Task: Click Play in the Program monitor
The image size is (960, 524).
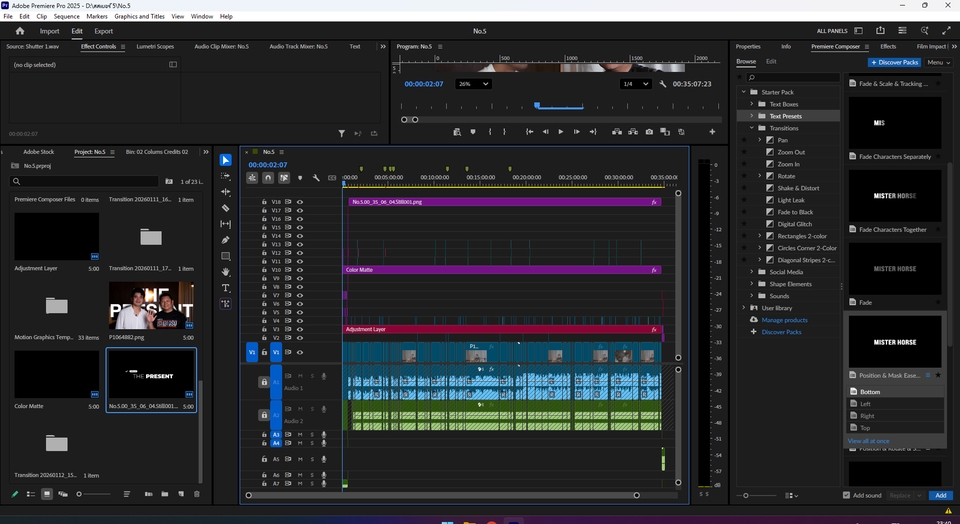Action: coord(561,132)
